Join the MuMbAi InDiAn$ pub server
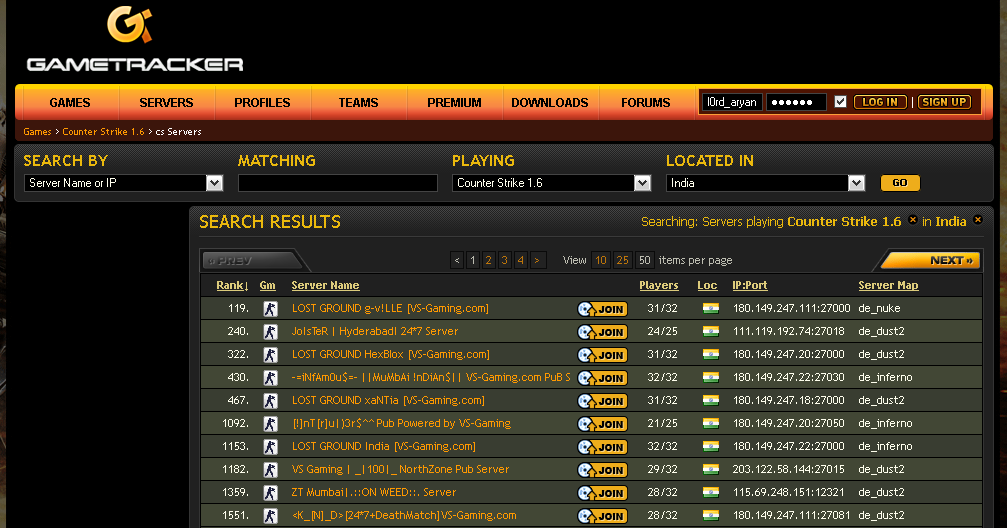Screen dimensions: 1007x528 [x=602, y=378]
